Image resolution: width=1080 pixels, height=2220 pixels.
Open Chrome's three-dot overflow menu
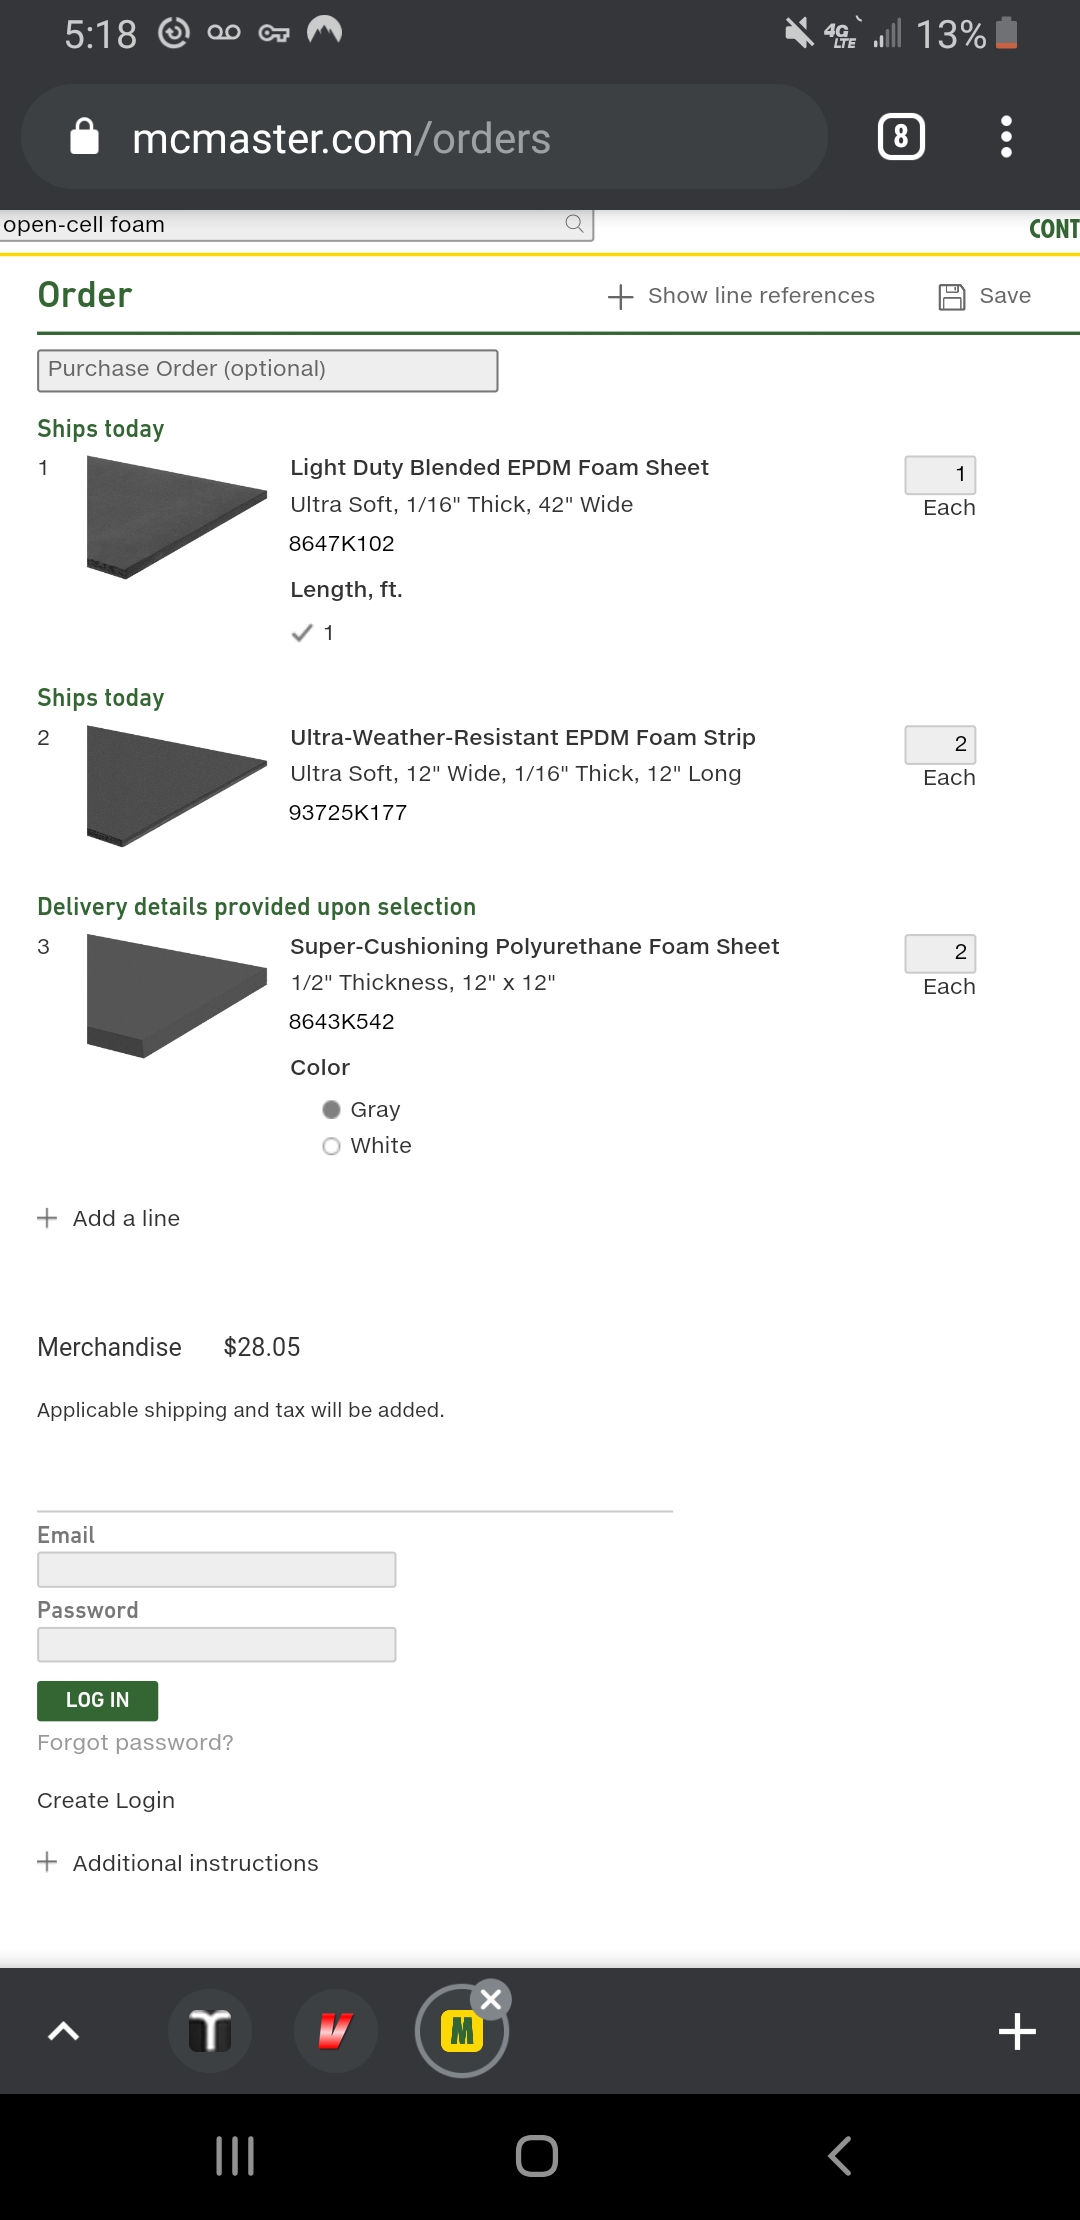click(1006, 137)
